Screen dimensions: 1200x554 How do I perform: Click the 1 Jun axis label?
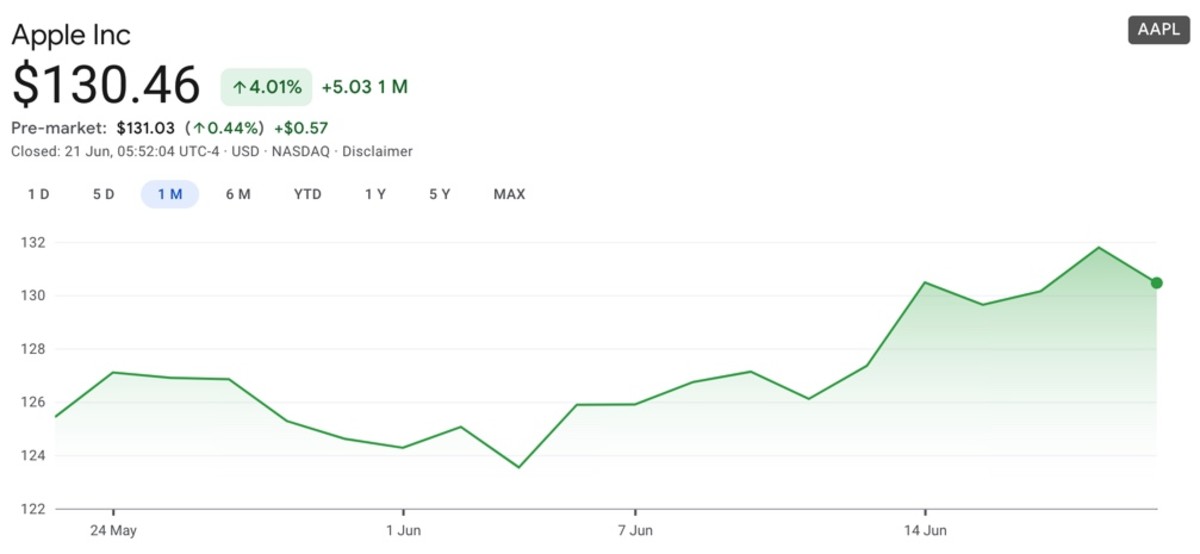click(403, 530)
